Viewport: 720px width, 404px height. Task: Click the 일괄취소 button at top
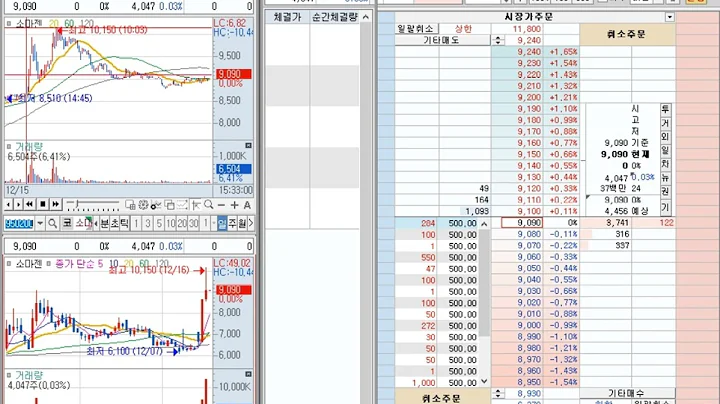coord(416,29)
